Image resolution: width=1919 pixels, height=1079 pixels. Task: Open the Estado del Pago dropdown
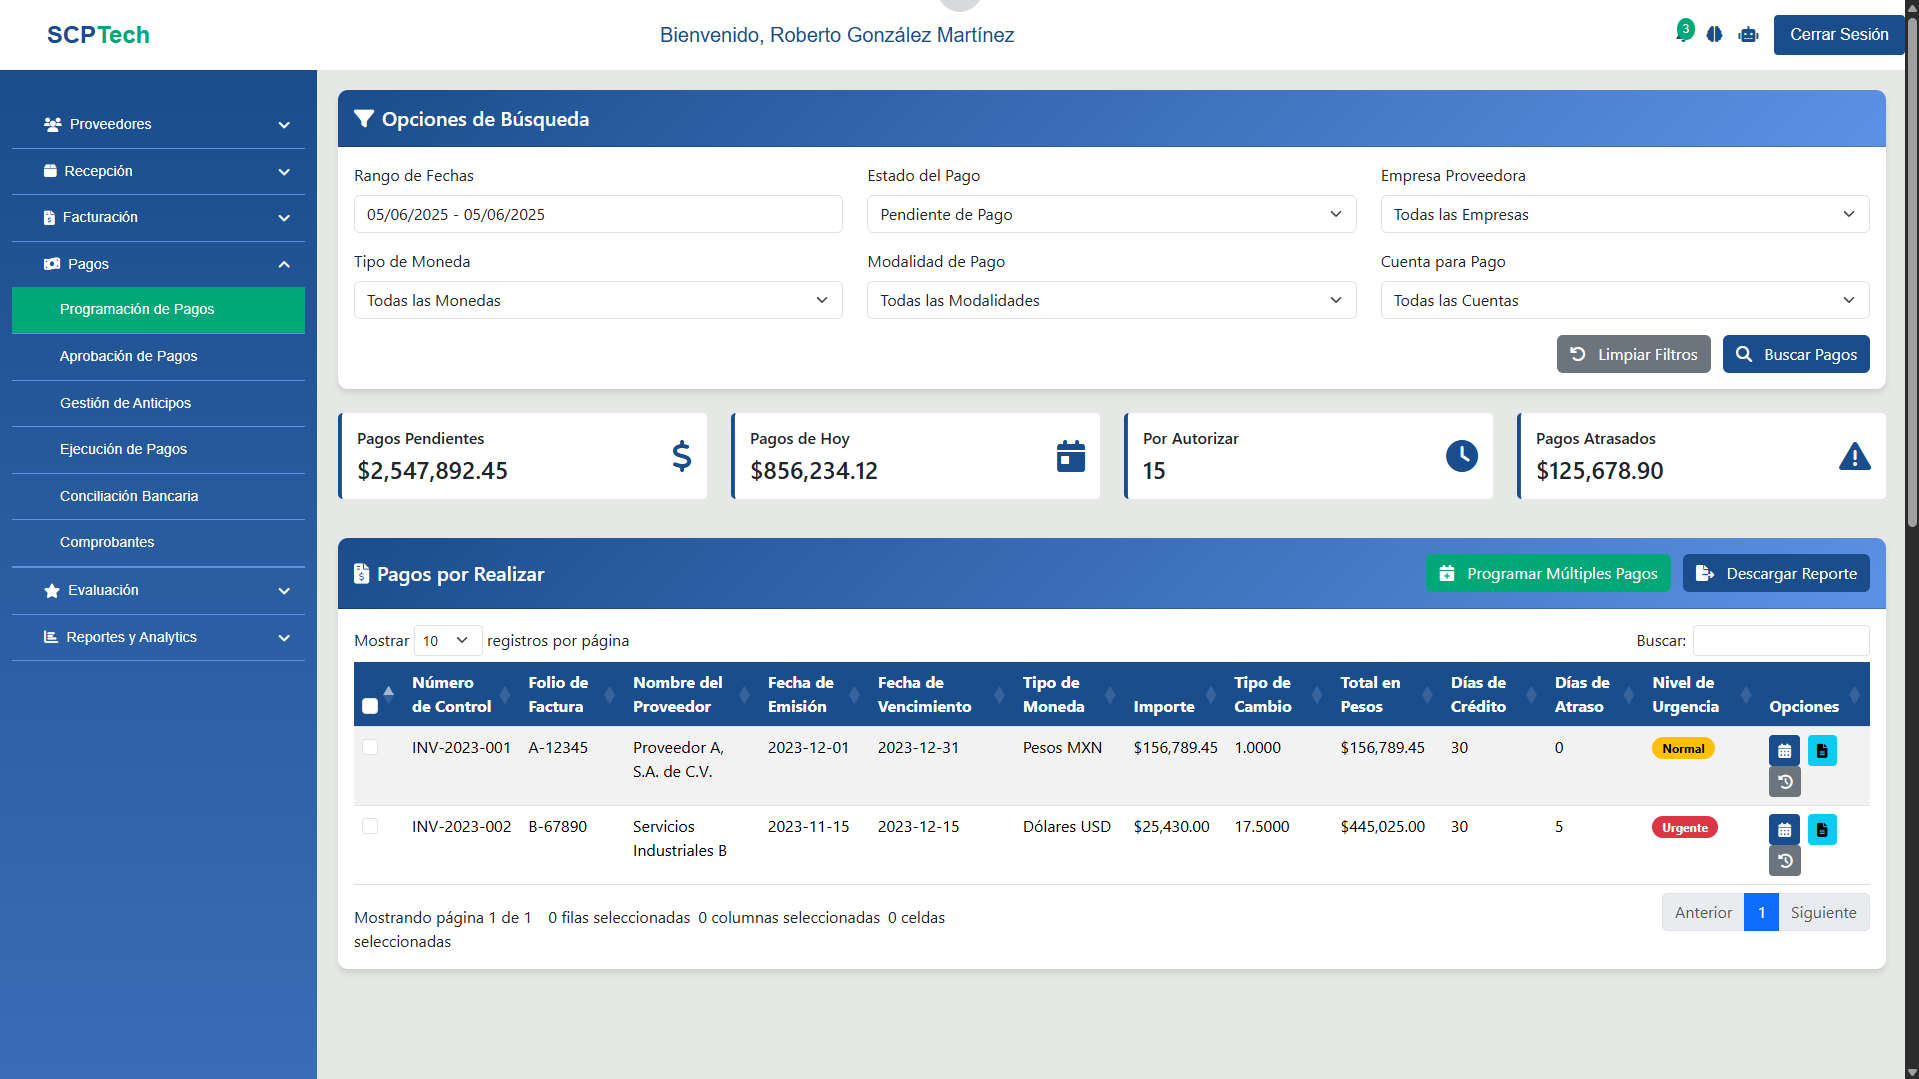[x=1111, y=214]
